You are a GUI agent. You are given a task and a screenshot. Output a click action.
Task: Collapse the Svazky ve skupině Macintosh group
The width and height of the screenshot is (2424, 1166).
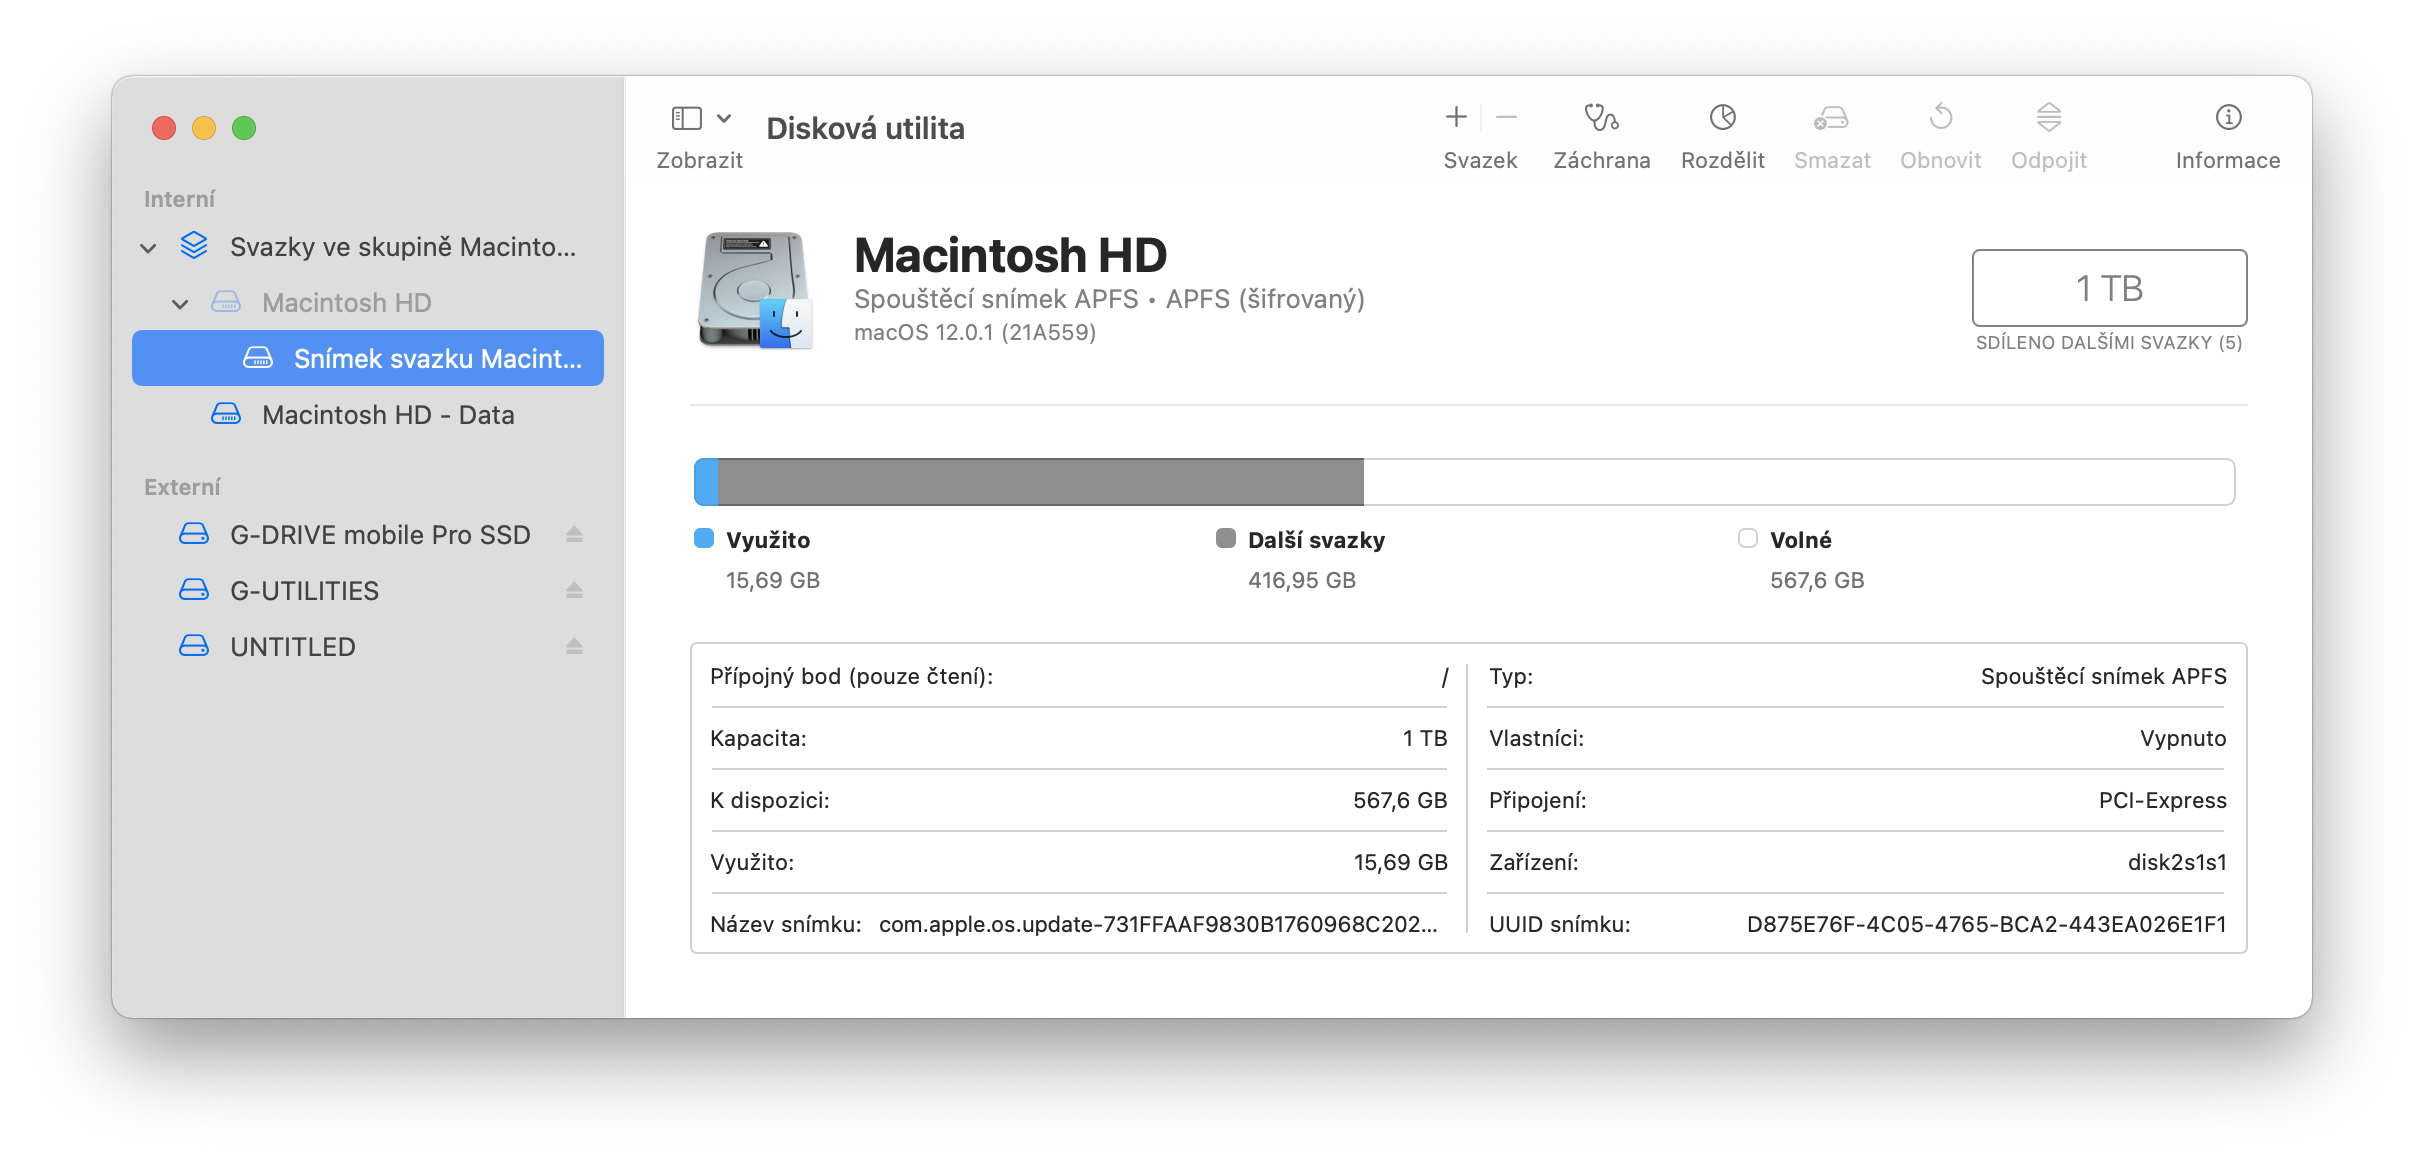tap(148, 248)
